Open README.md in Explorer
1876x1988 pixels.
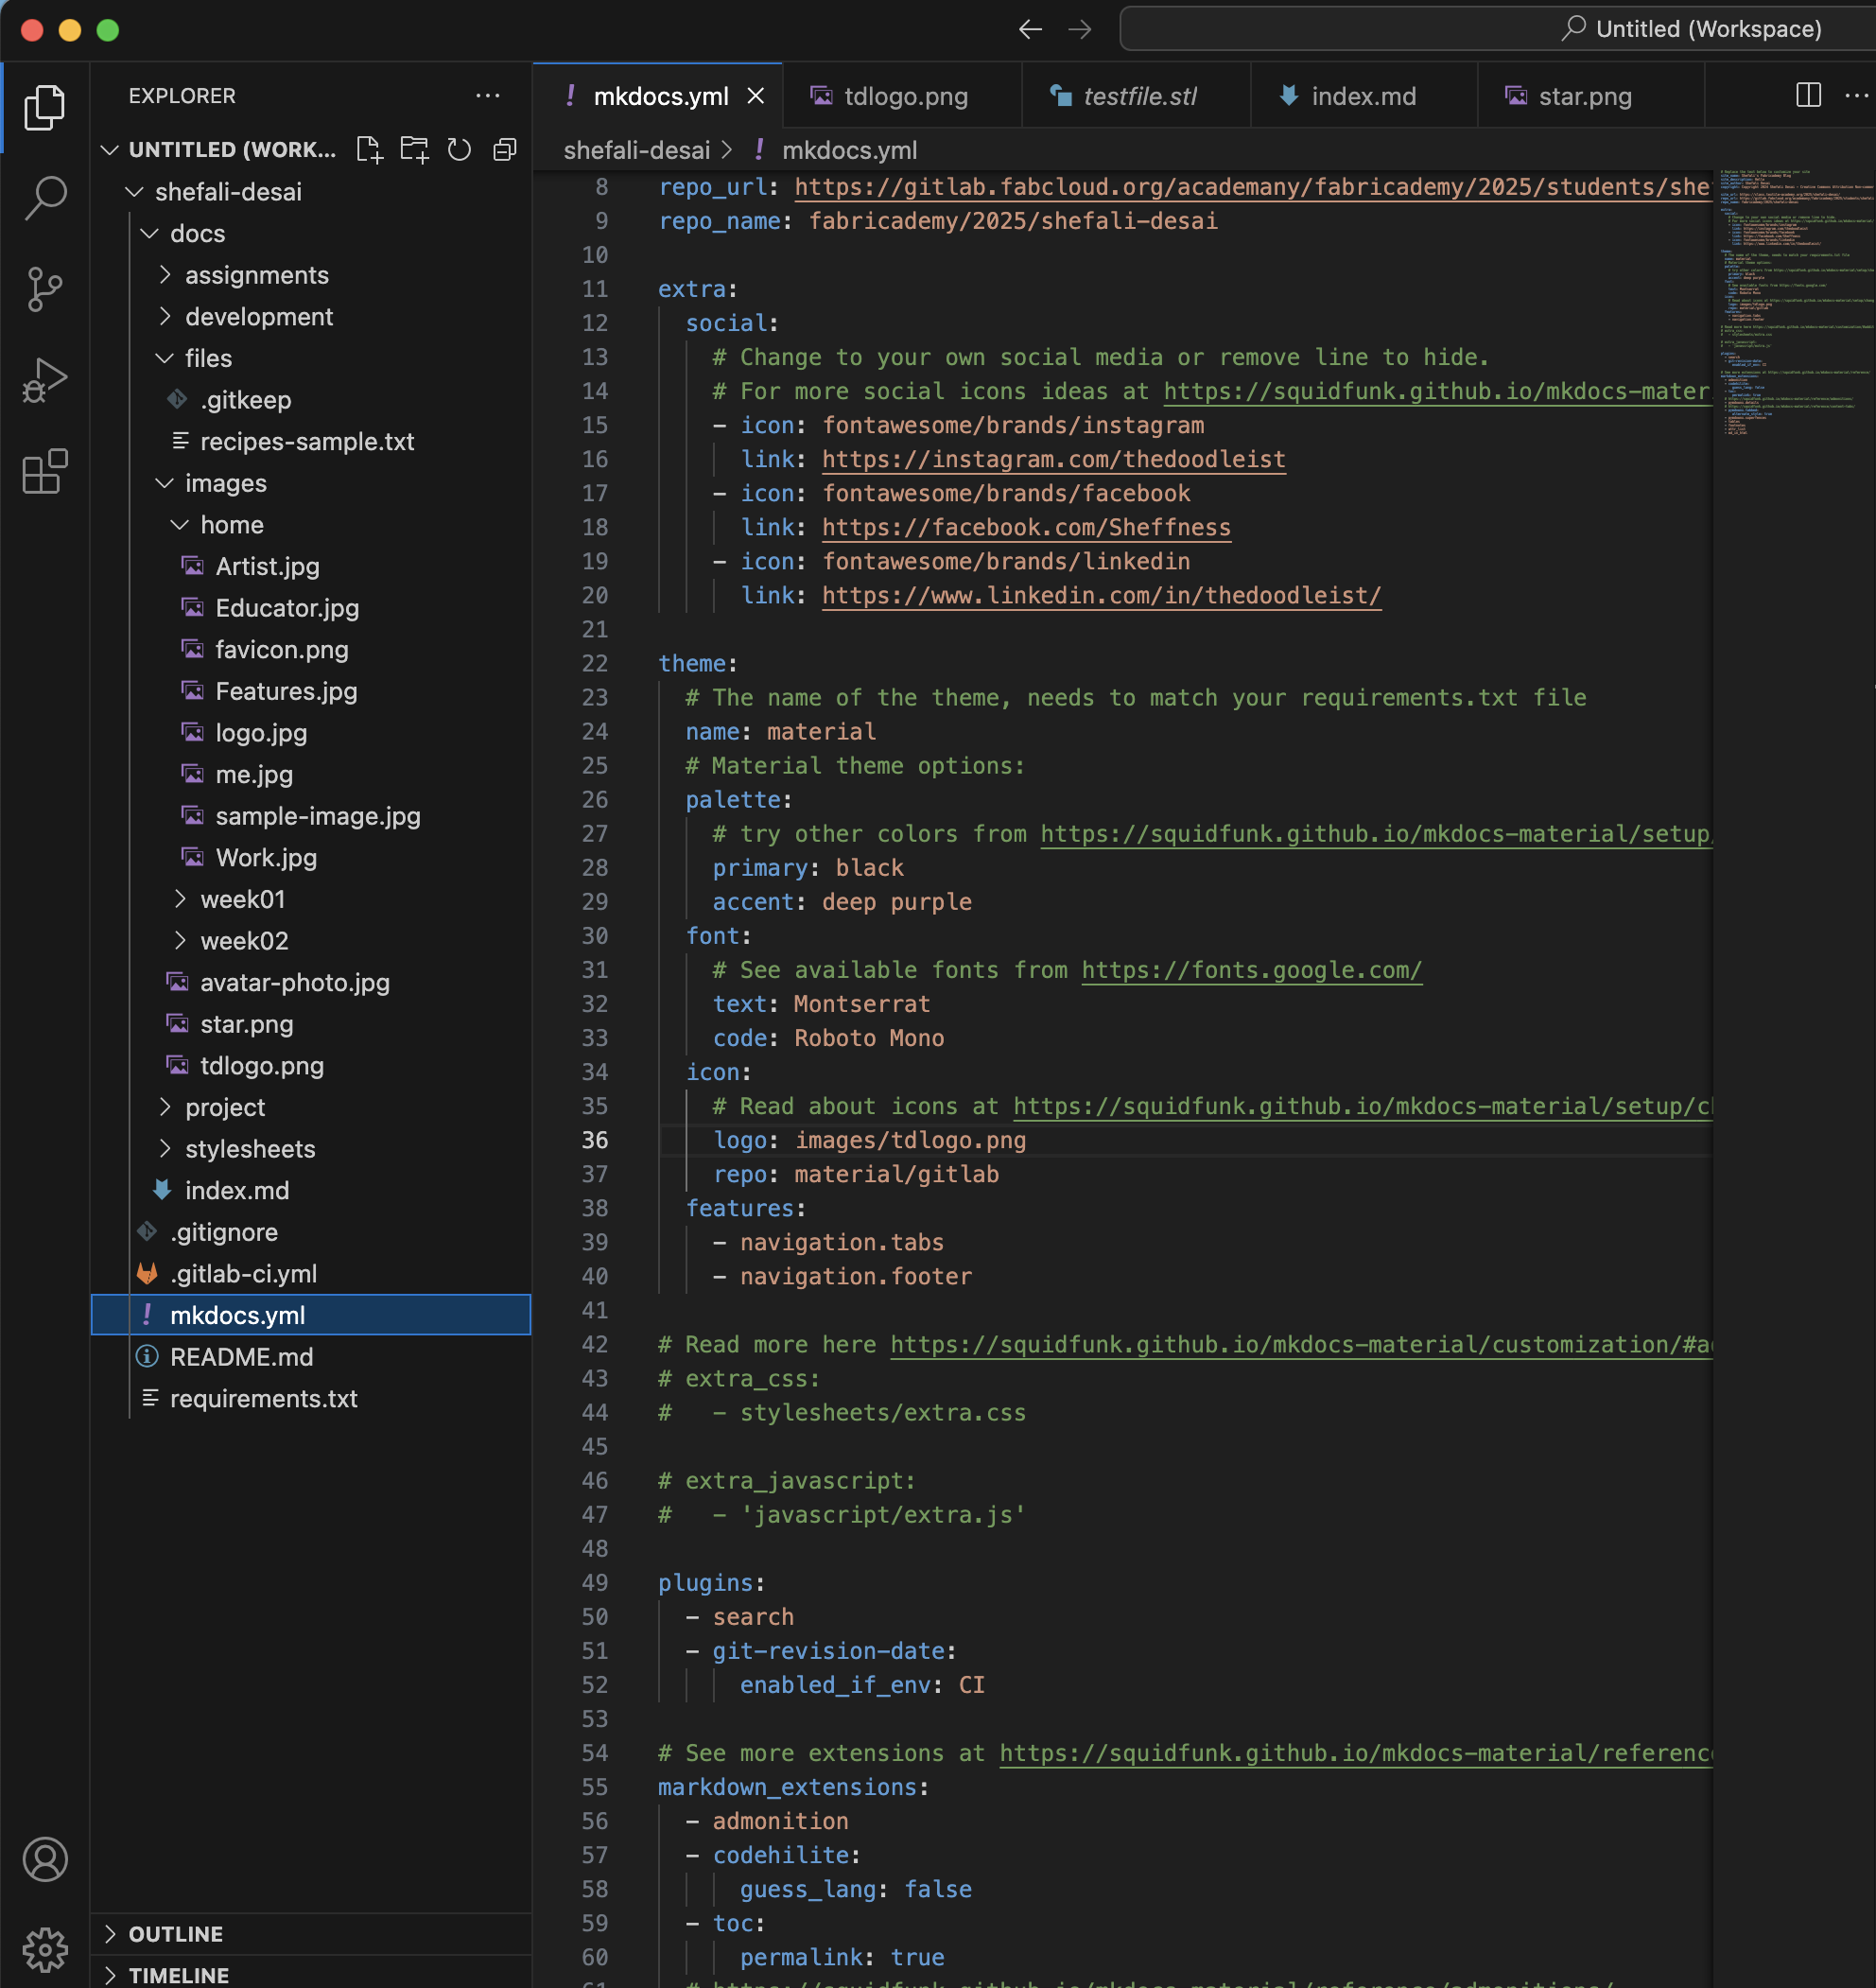(311, 1357)
